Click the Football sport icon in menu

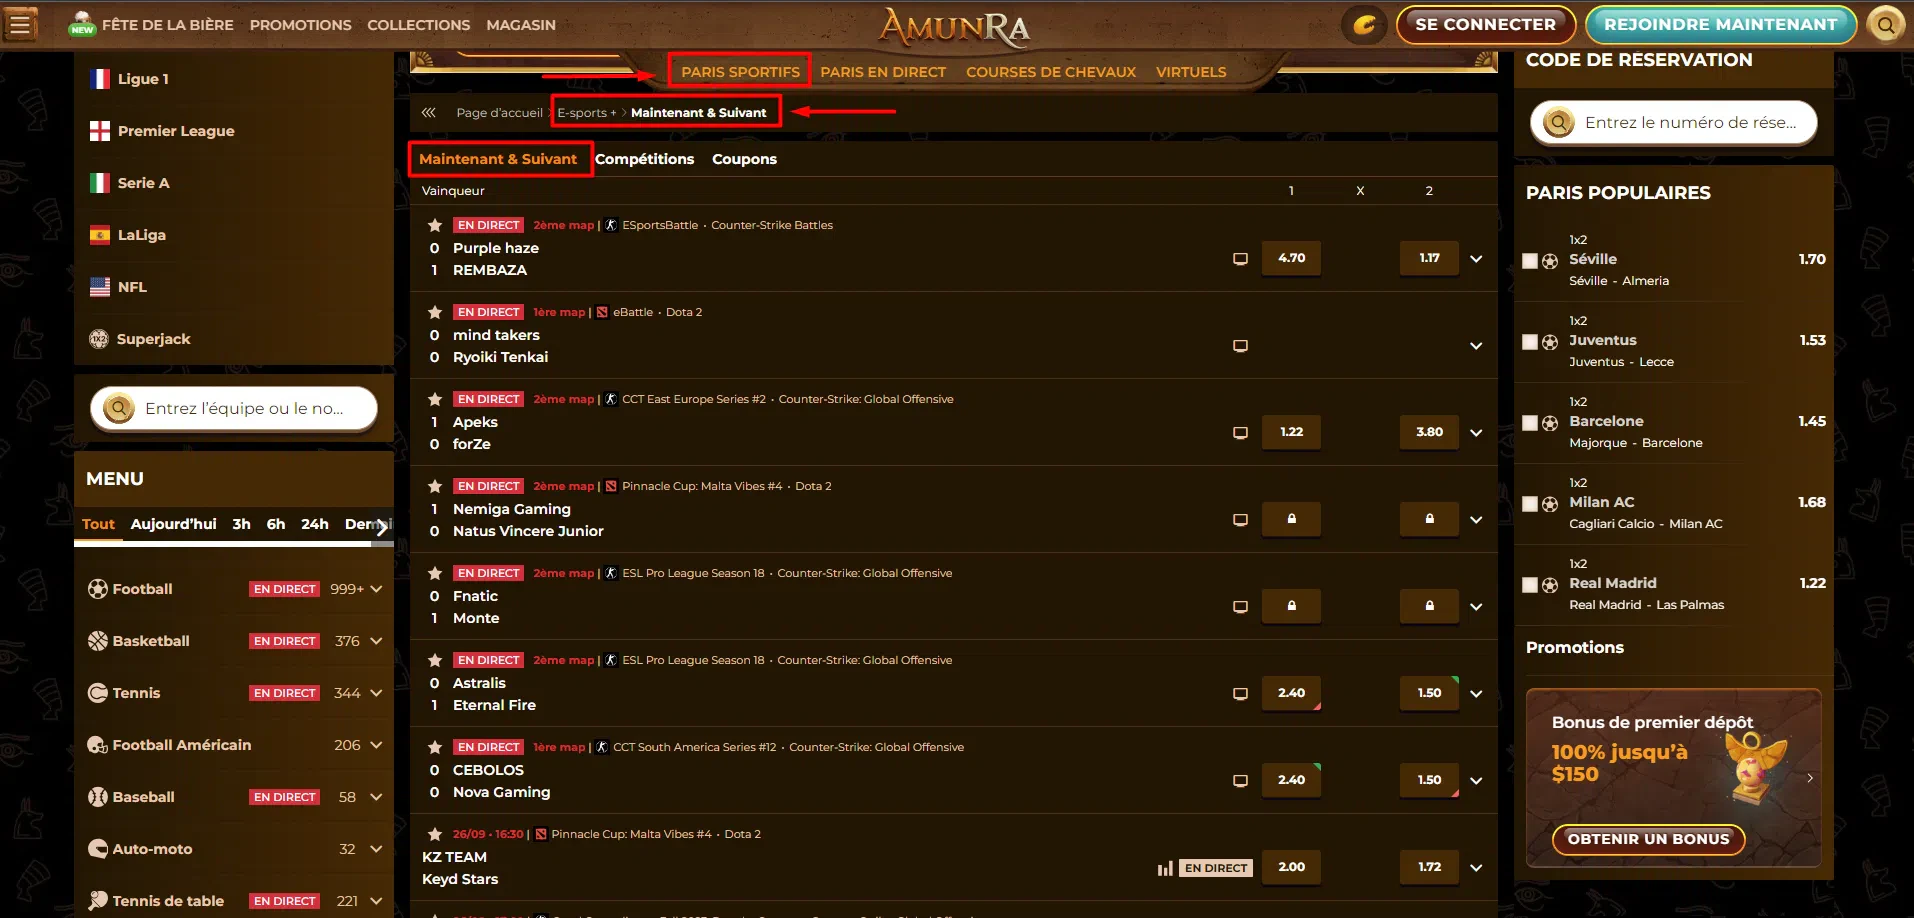click(97, 589)
